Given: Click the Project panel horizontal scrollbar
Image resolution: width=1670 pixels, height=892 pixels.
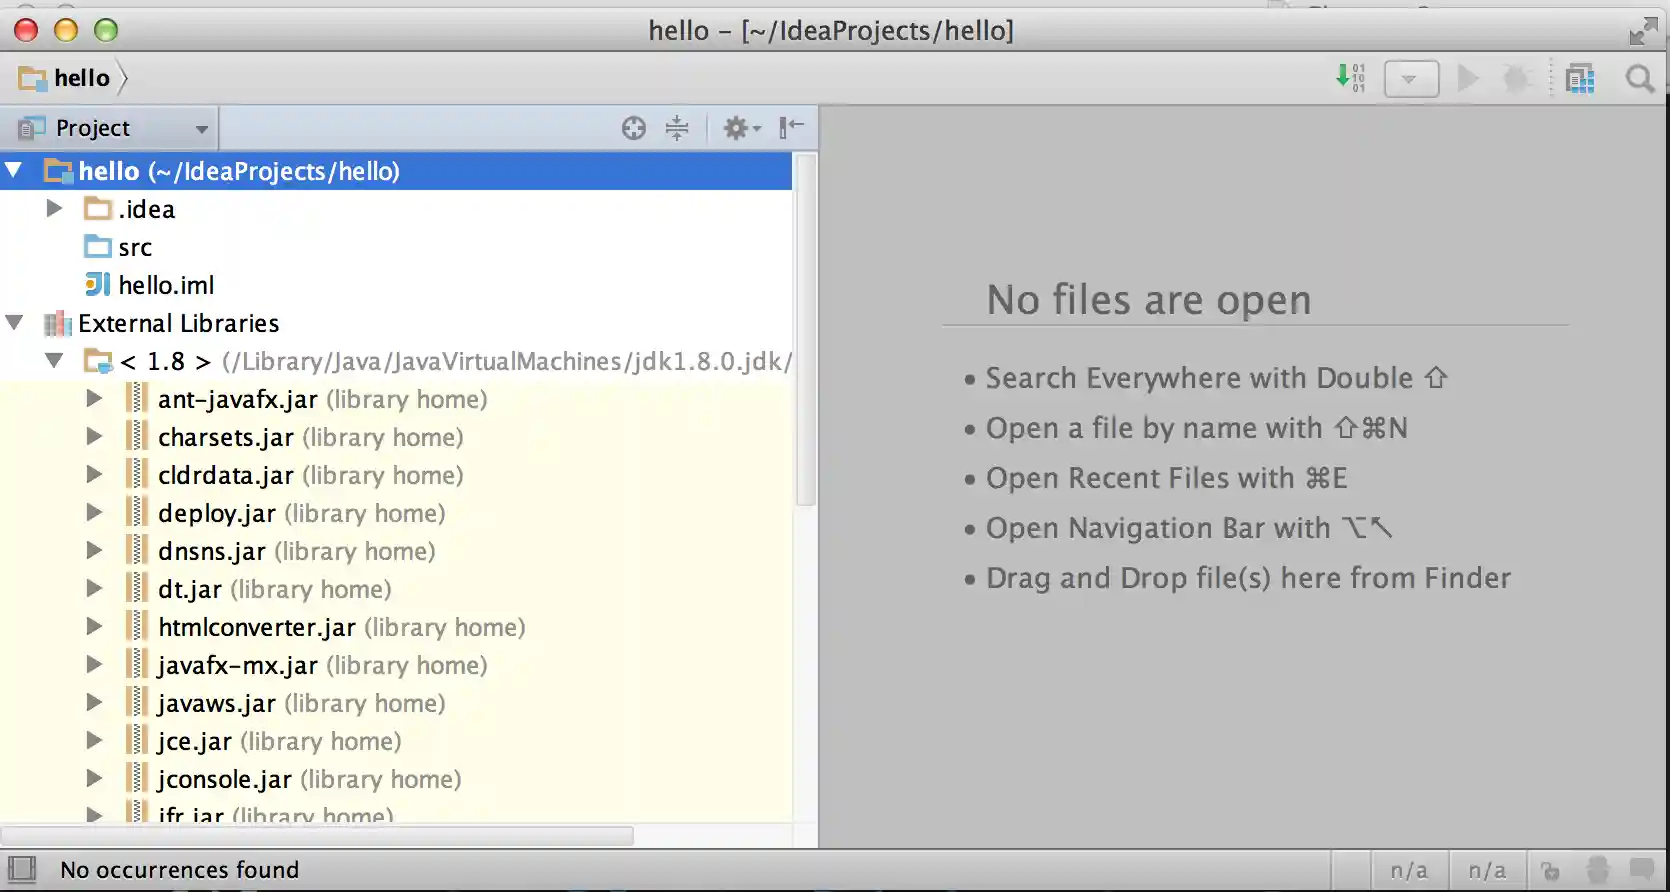Looking at the screenshot, I should pyautogui.click(x=317, y=835).
